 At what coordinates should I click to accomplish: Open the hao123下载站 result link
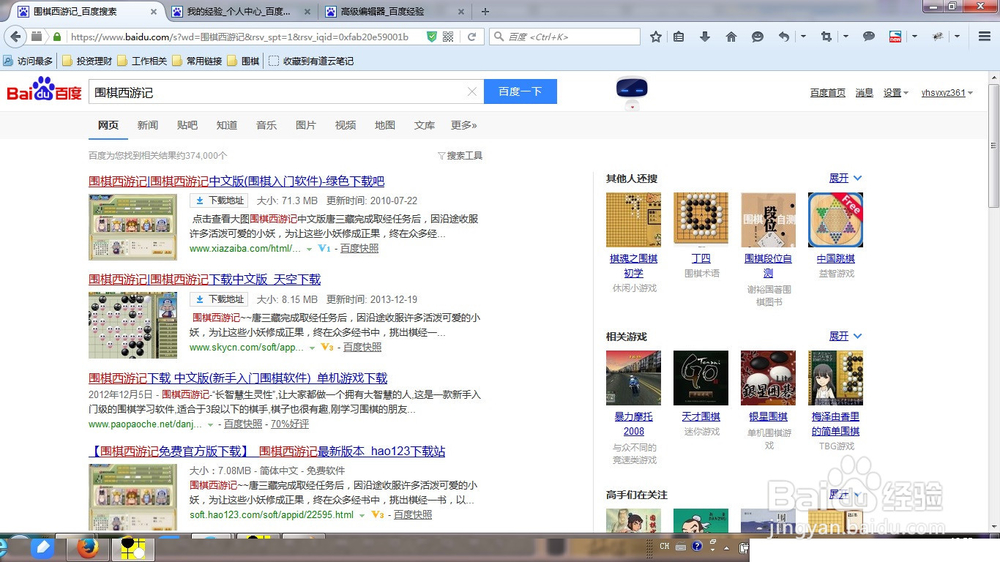(267, 451)
